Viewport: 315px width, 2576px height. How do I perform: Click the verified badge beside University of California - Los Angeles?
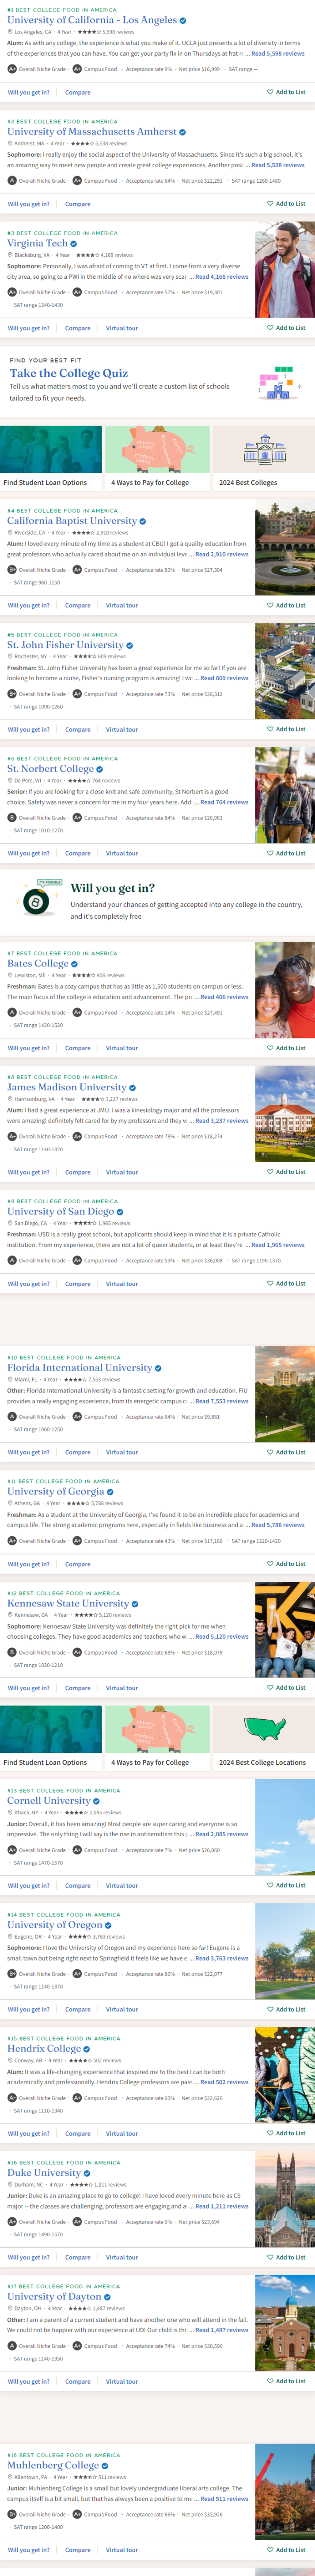click(x=183, y=20)
